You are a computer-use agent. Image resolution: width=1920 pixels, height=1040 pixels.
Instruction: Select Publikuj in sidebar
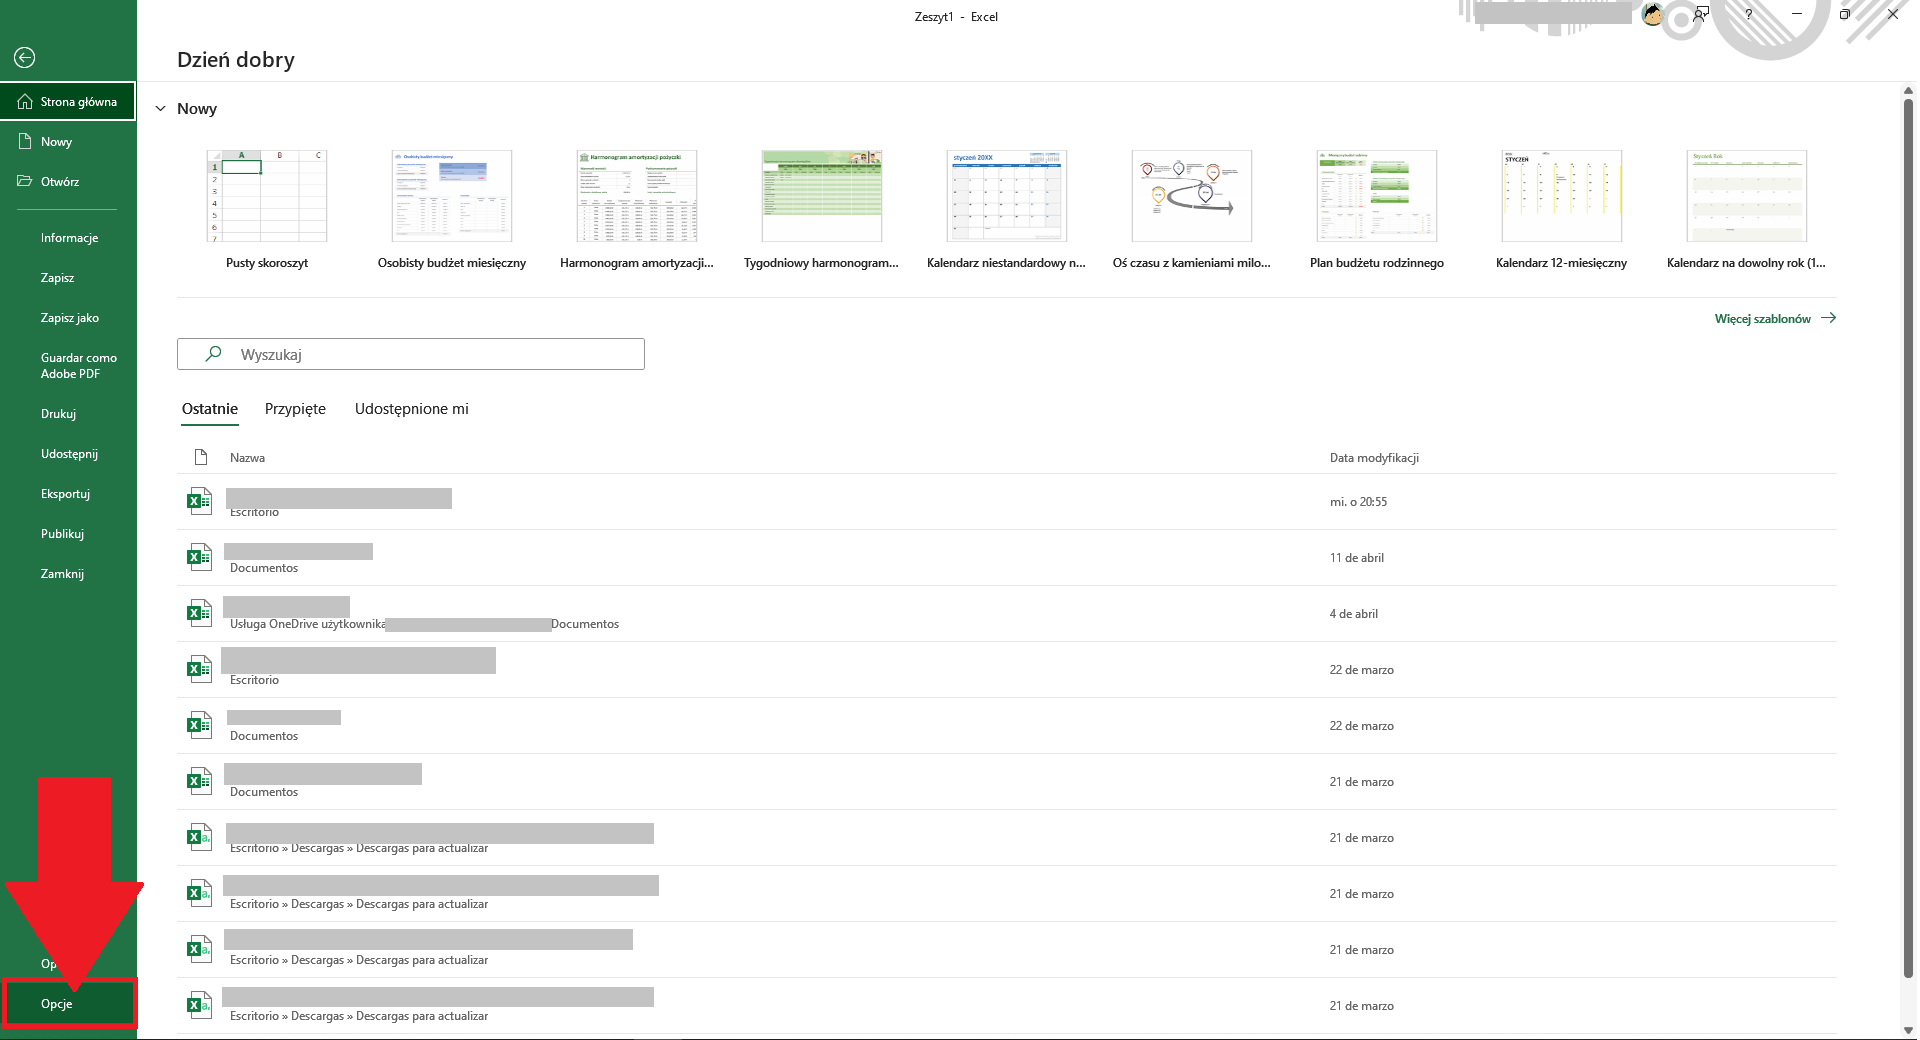pyautogui.click(x=68, y=534)
